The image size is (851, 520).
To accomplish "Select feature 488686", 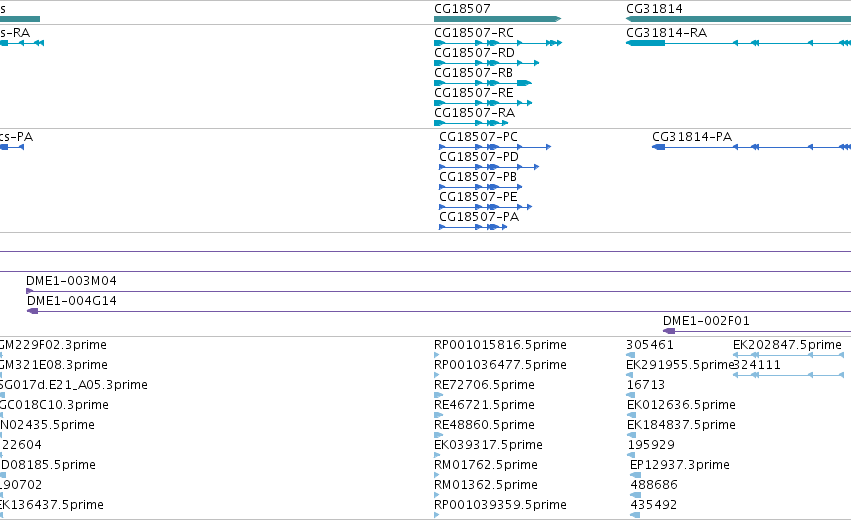I will [x=654, y=486].
